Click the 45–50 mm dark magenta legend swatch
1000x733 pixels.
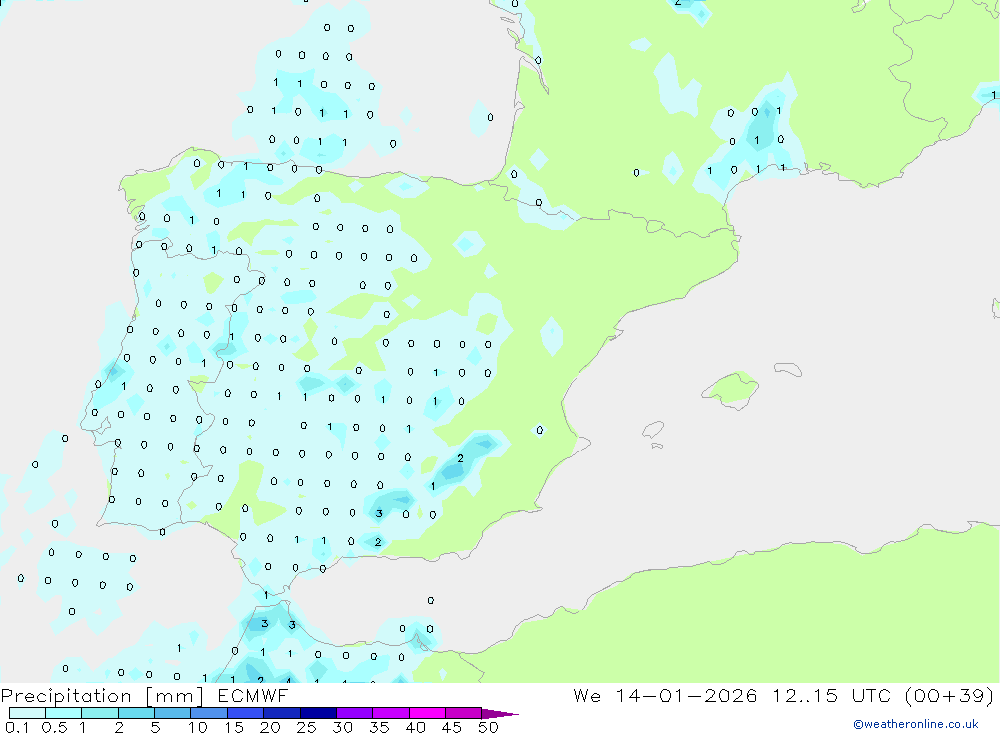click(x=464, y=713)
